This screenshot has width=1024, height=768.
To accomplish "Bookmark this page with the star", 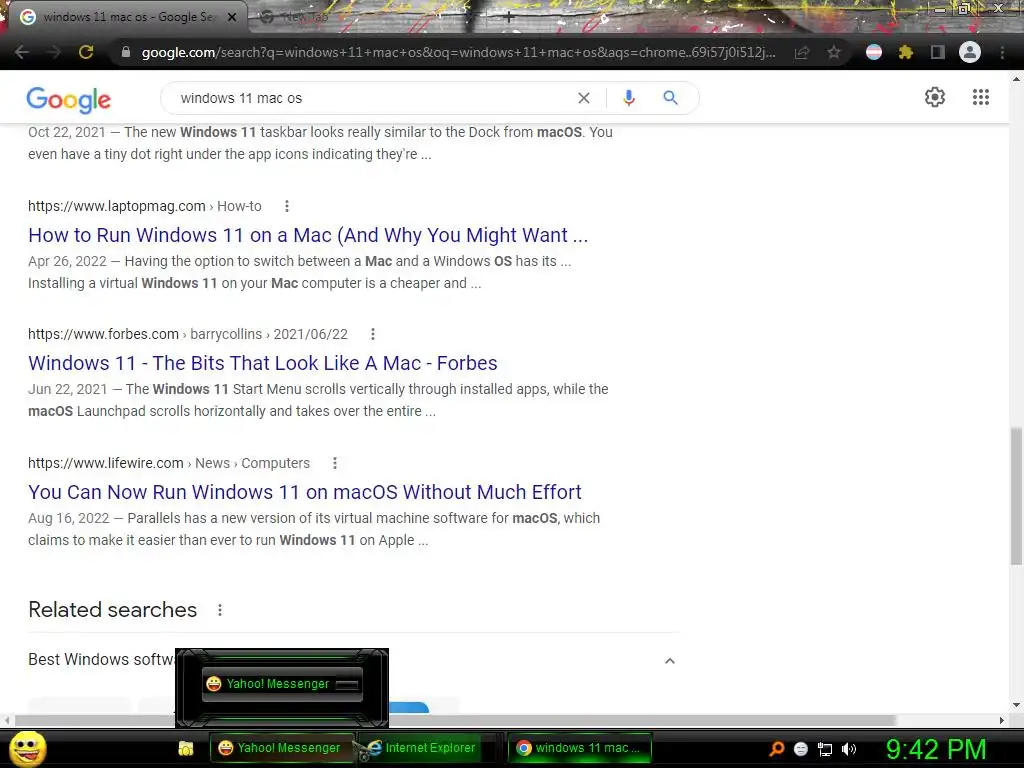I will [x=834, y=52].
